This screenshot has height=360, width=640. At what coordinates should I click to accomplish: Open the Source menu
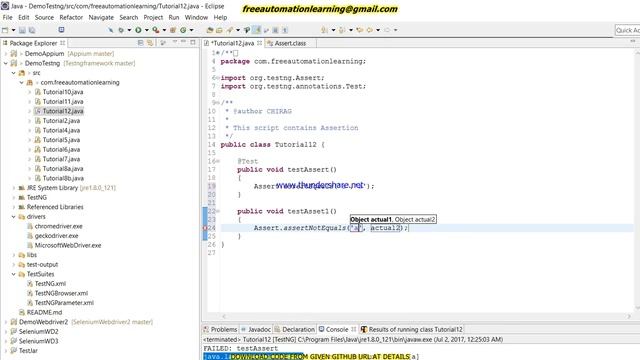[x=44, y=17]
